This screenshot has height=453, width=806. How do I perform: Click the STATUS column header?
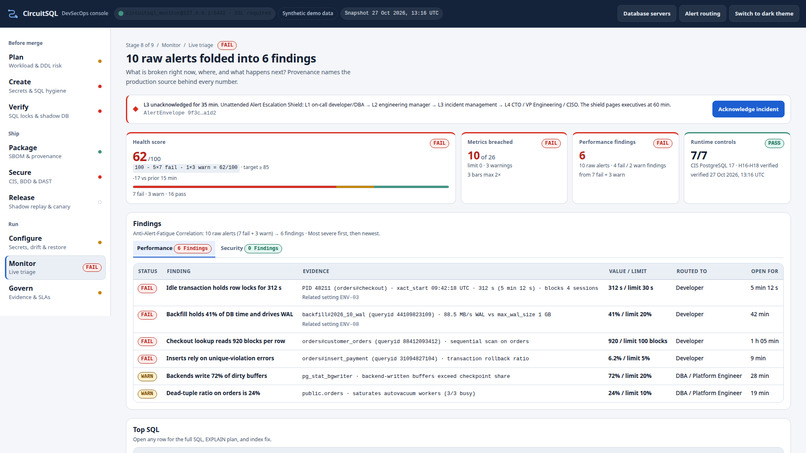point(148,271)
